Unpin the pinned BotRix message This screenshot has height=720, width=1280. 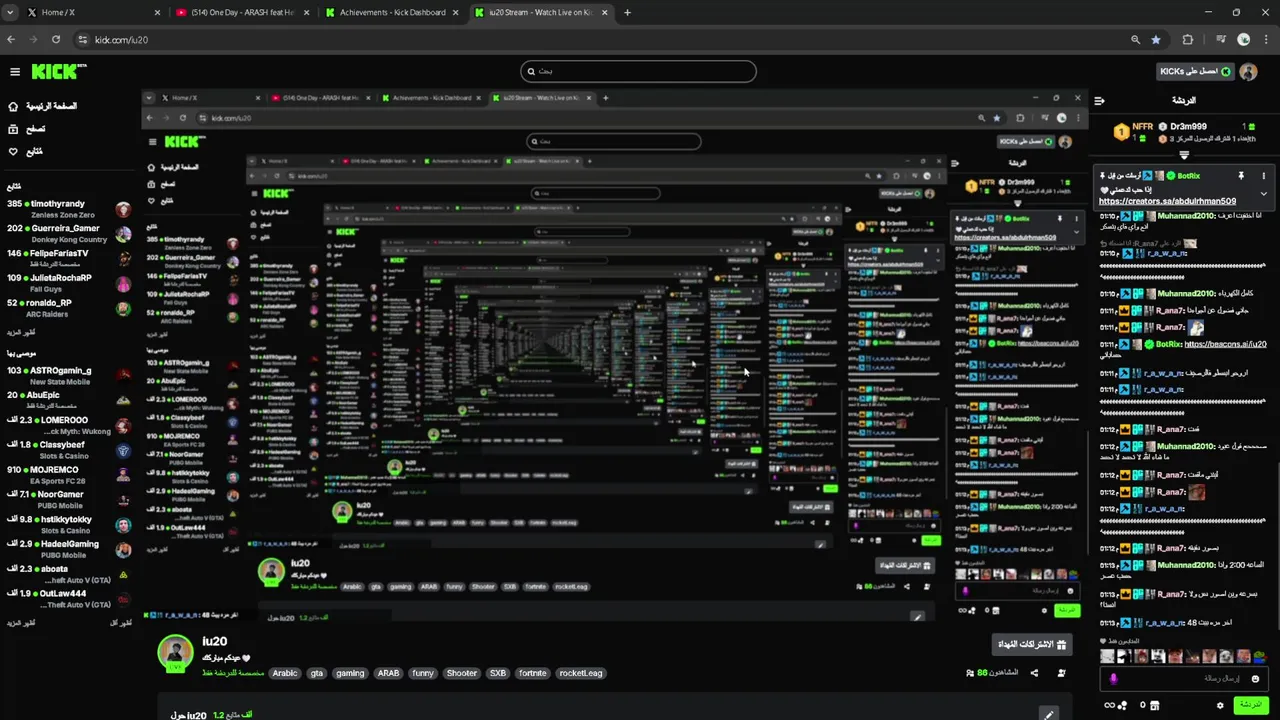pos(1241,176)
